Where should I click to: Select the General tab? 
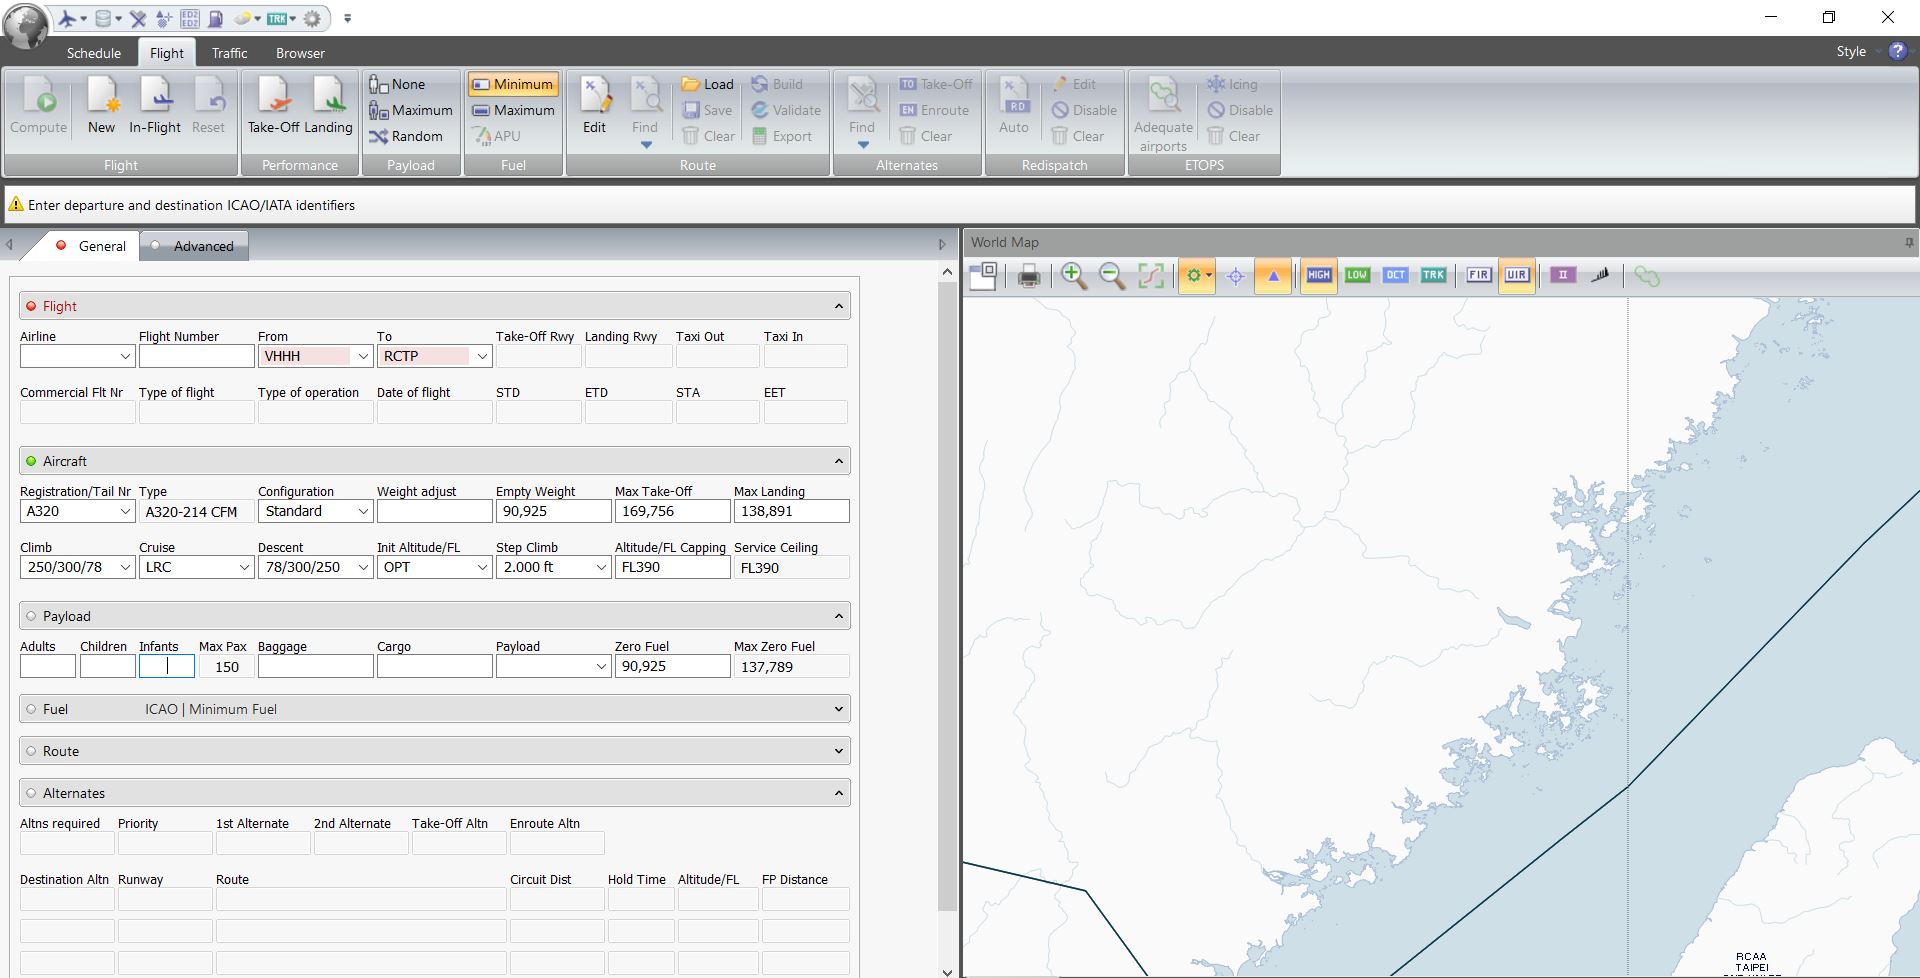tap(91, 246)
